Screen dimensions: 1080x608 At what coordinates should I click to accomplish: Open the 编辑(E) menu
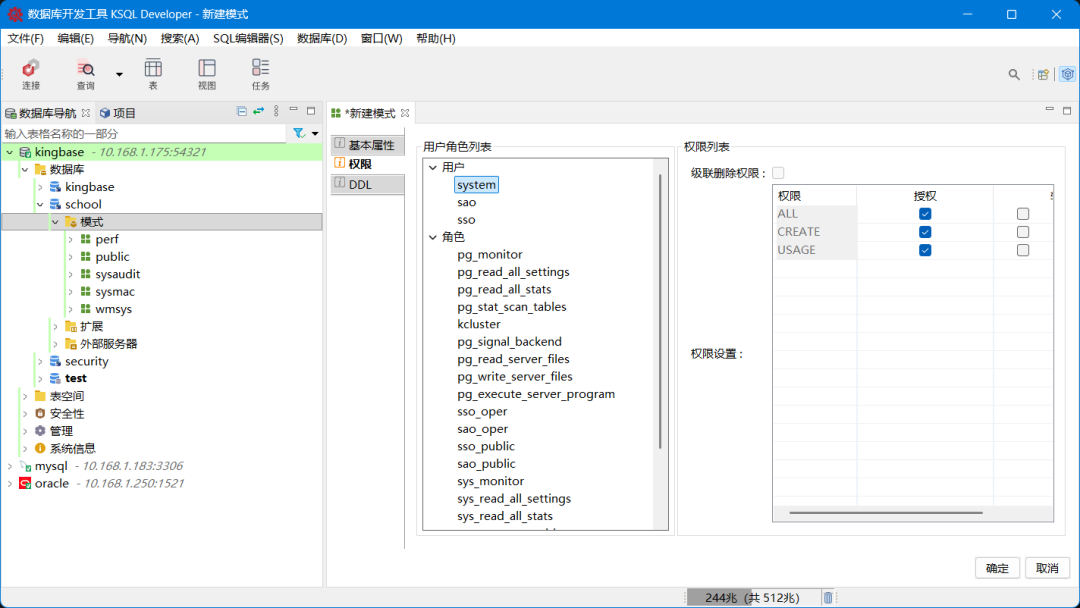(76, 39)
